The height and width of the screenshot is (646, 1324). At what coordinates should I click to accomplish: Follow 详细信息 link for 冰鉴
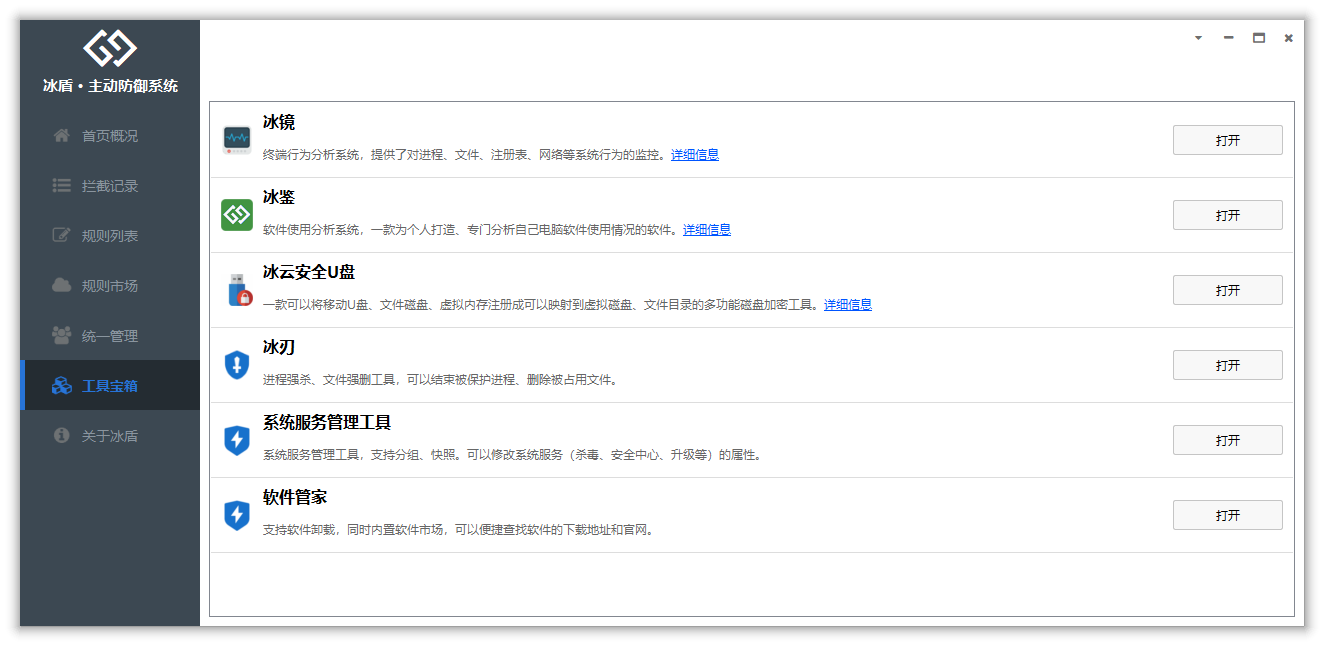pyautogui.click(x=707, y=230)
